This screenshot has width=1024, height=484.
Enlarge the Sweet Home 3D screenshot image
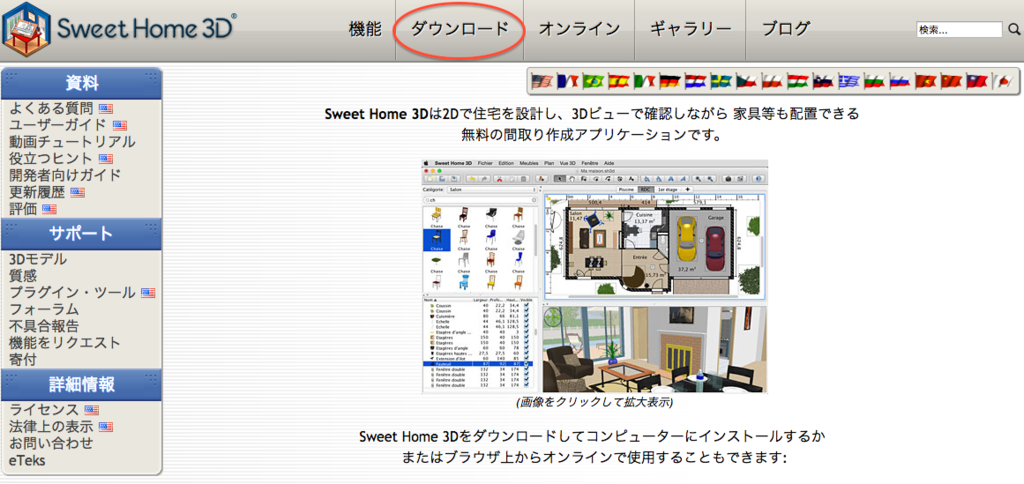coord(595,276)
